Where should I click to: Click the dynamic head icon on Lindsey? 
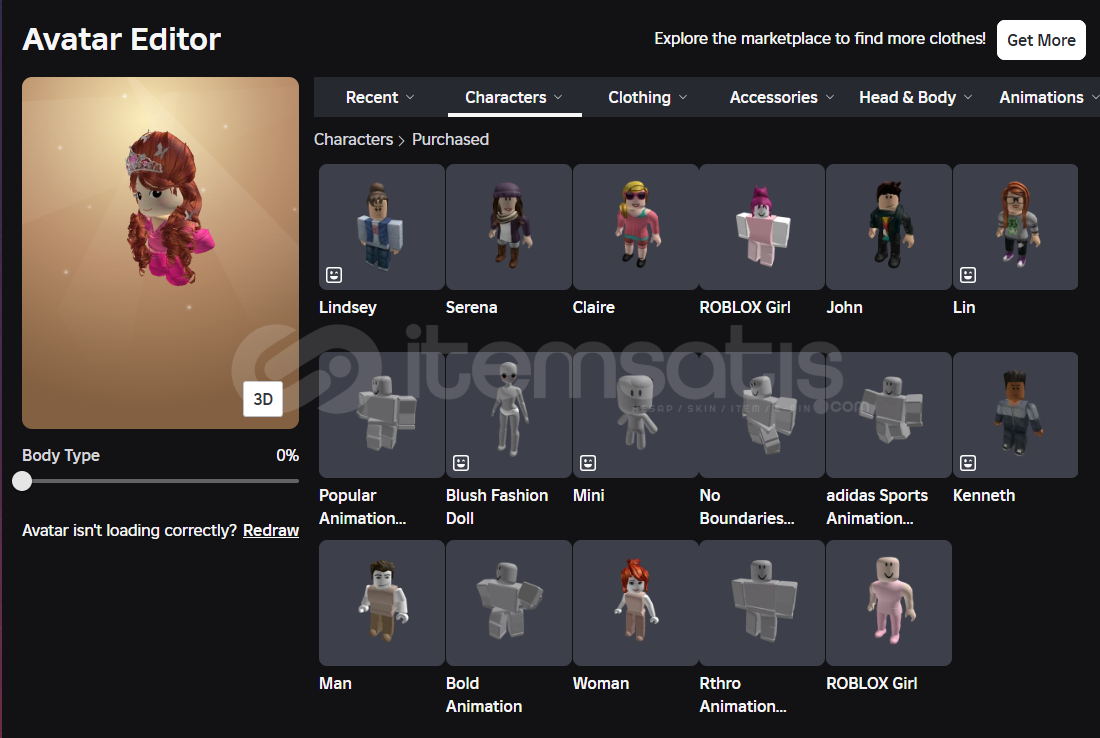334,275
